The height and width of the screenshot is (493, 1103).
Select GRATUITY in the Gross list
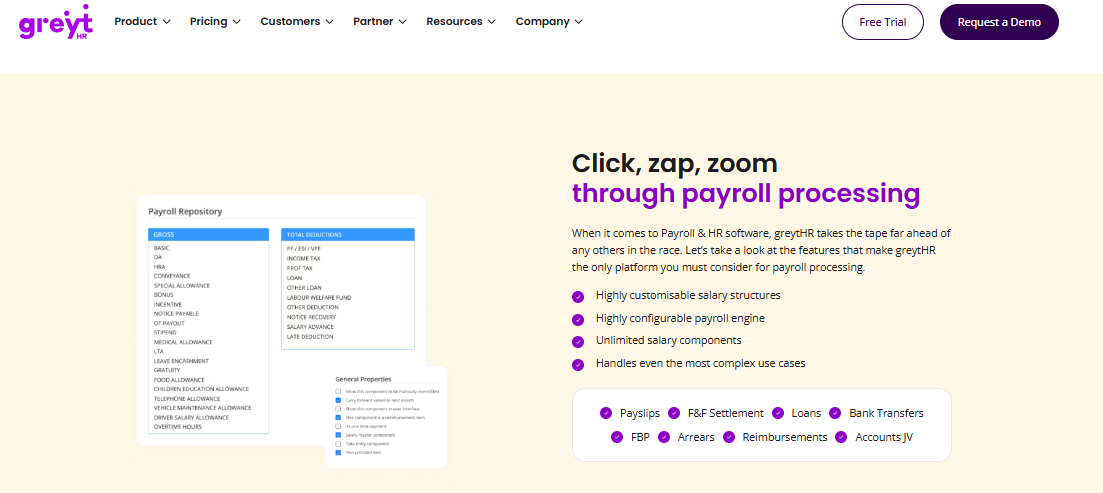(x=167, y=370)
